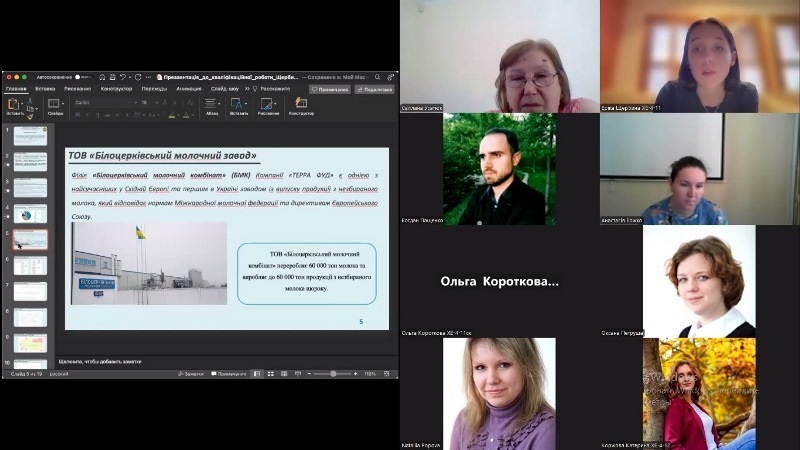Image resolution: width=800 pixels, height=450 pixels.
Task: Expand the Рисование dropdown arrow
Action: 275,104
